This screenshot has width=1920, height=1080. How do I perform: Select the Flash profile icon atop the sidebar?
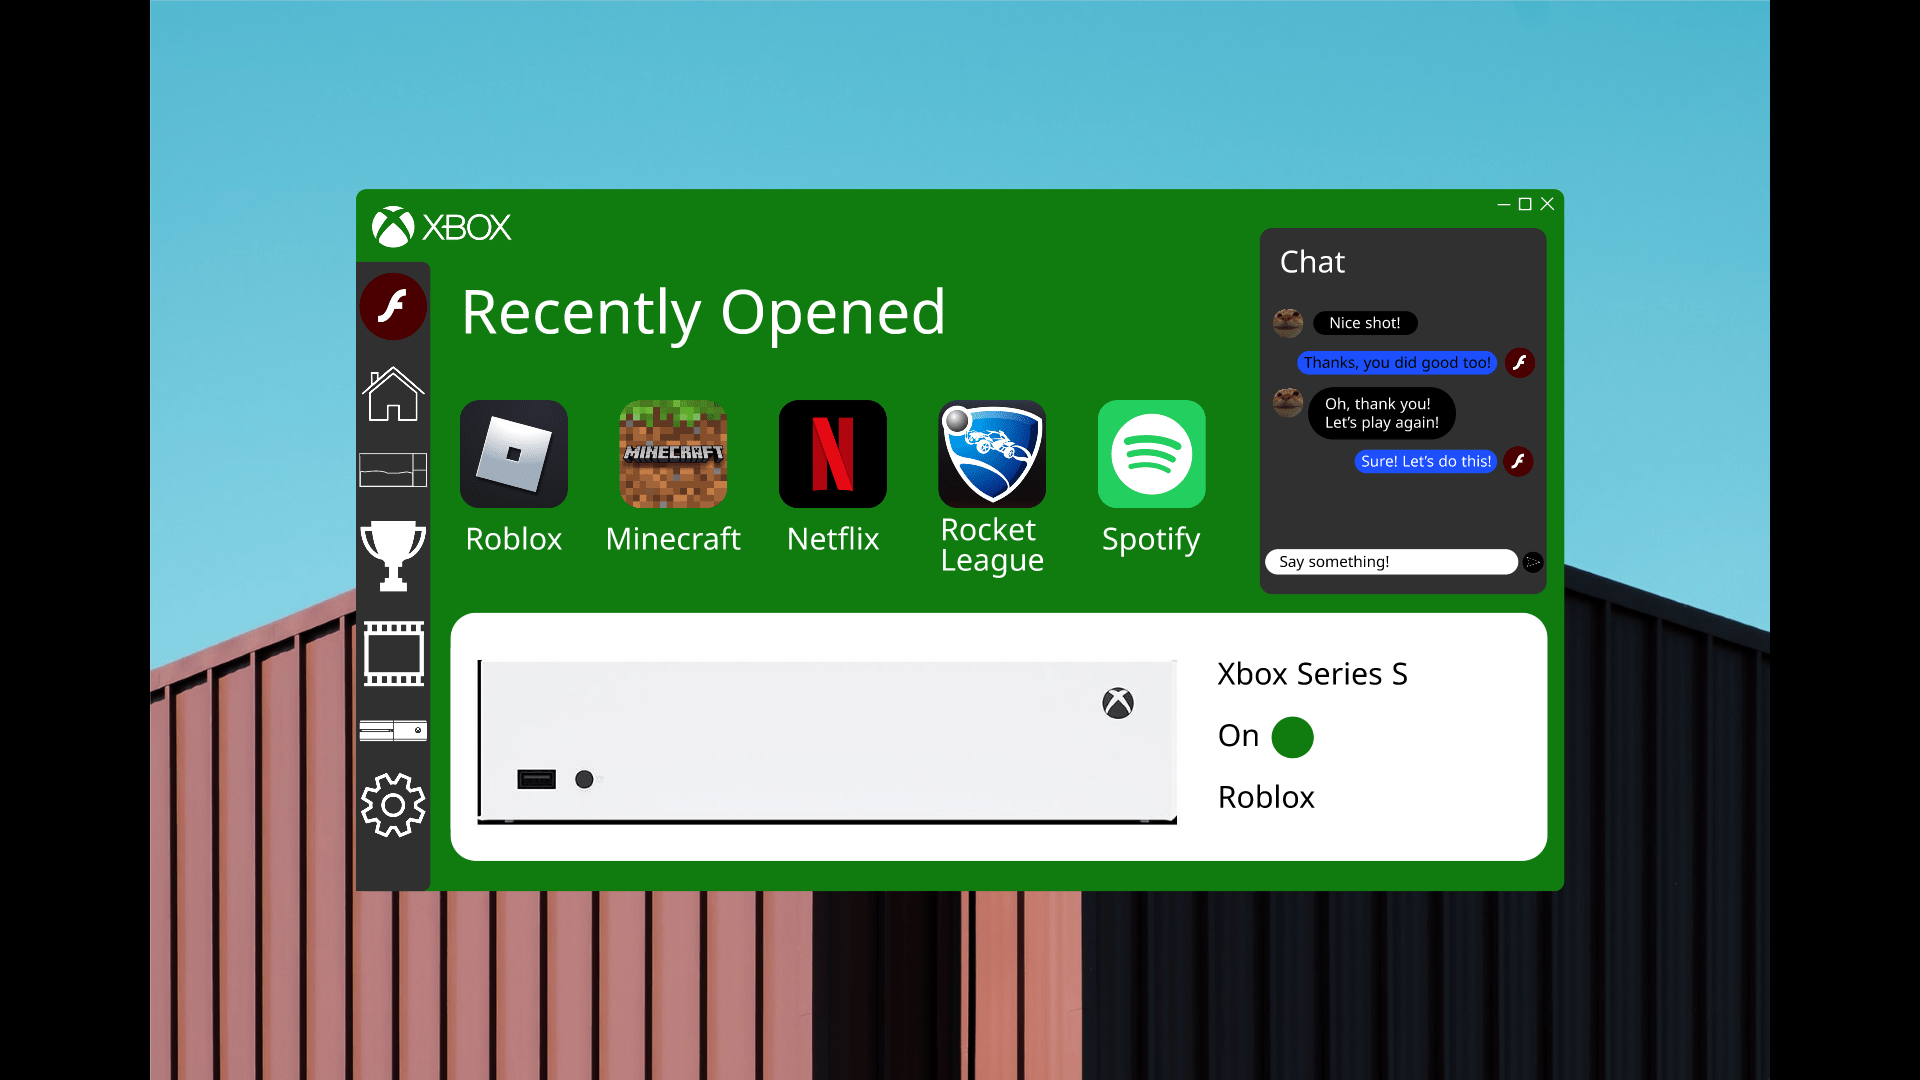coord(393,306)
